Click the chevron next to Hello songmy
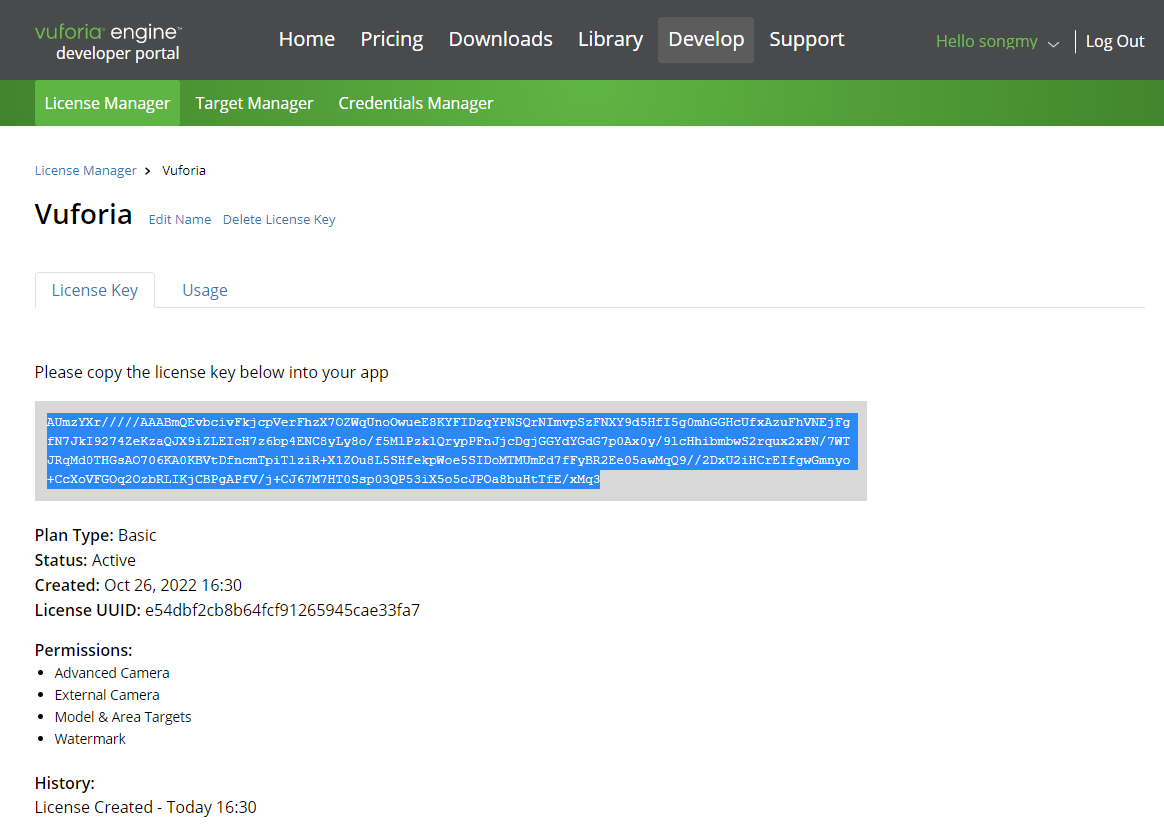 tap(1053, 44)
